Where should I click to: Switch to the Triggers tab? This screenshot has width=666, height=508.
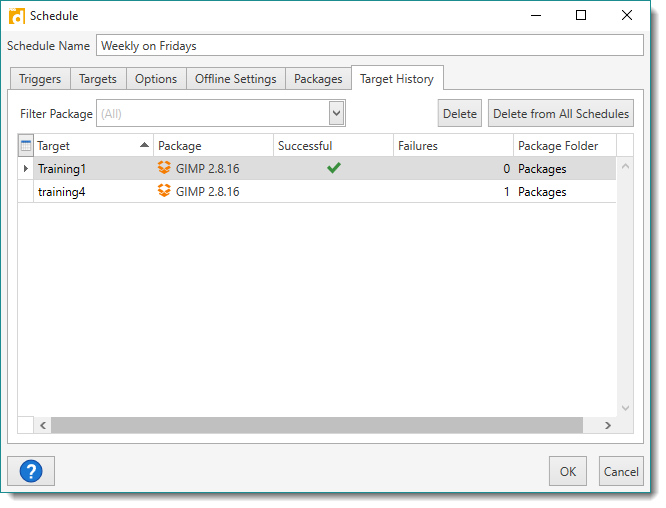pyautogui.click(x=39, y=79)
